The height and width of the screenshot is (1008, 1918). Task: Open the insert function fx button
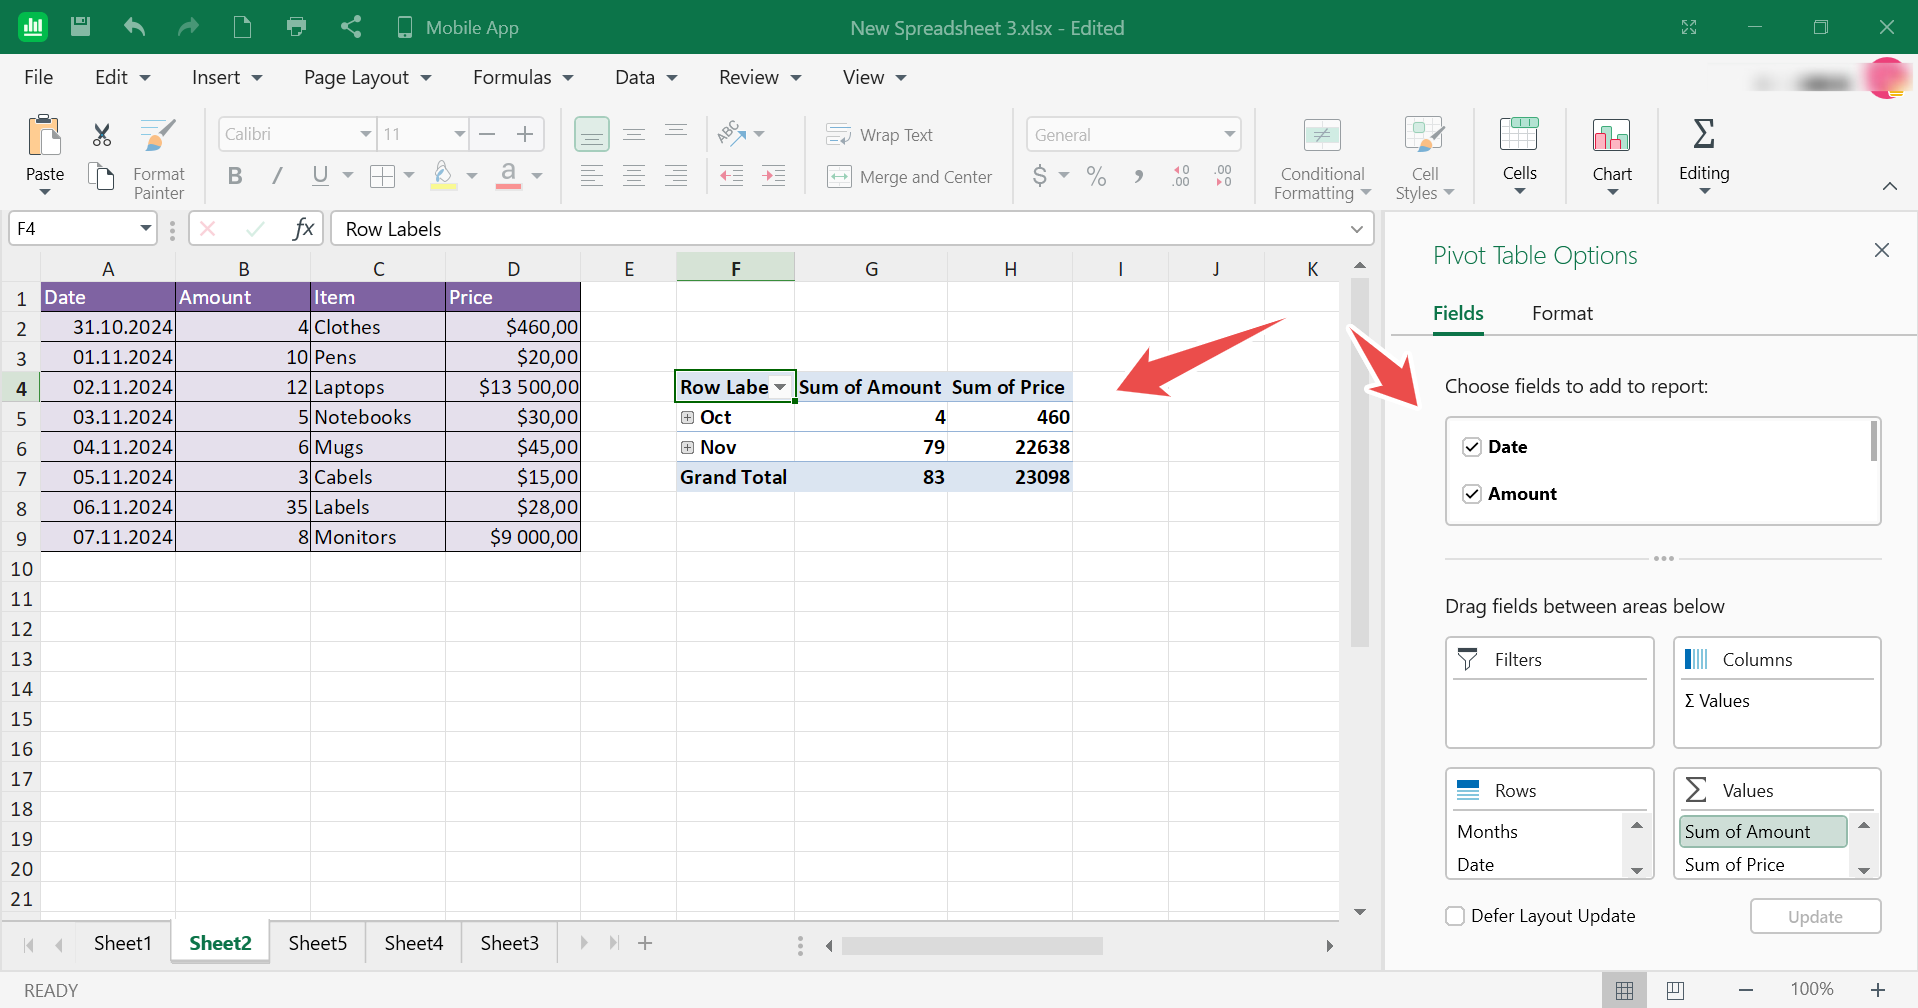pyautogui.click(x=303, y=229)
